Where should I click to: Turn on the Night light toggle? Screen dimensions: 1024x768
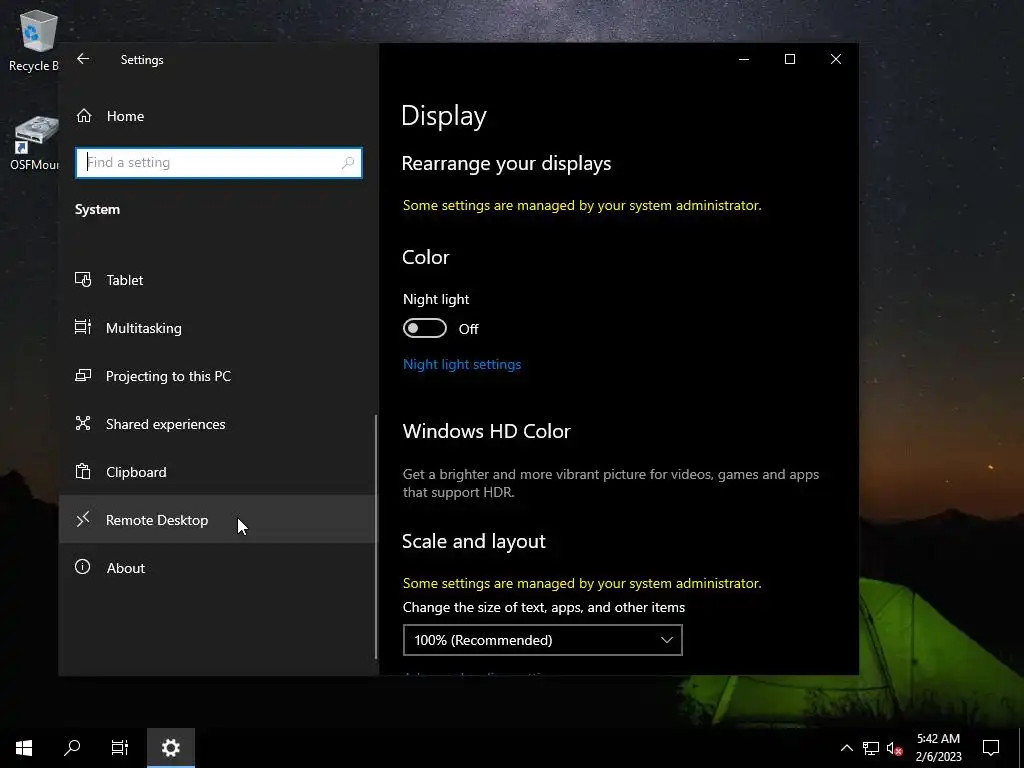click(x=424, y=328)
